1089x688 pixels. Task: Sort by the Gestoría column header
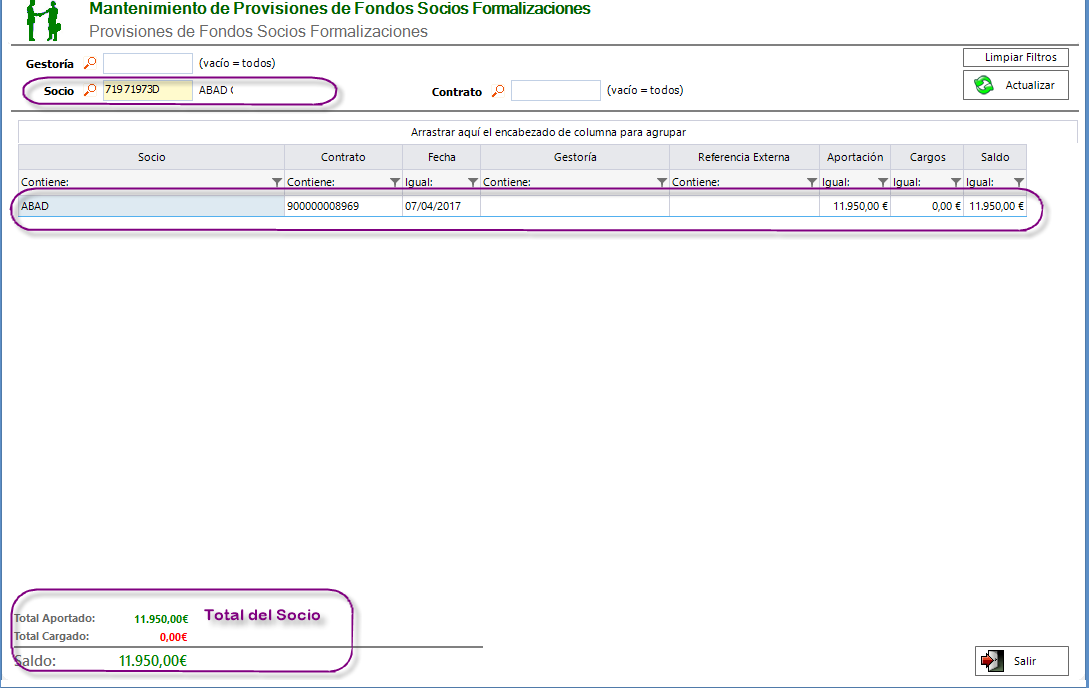pyautogui.click(x=575, y=157)
